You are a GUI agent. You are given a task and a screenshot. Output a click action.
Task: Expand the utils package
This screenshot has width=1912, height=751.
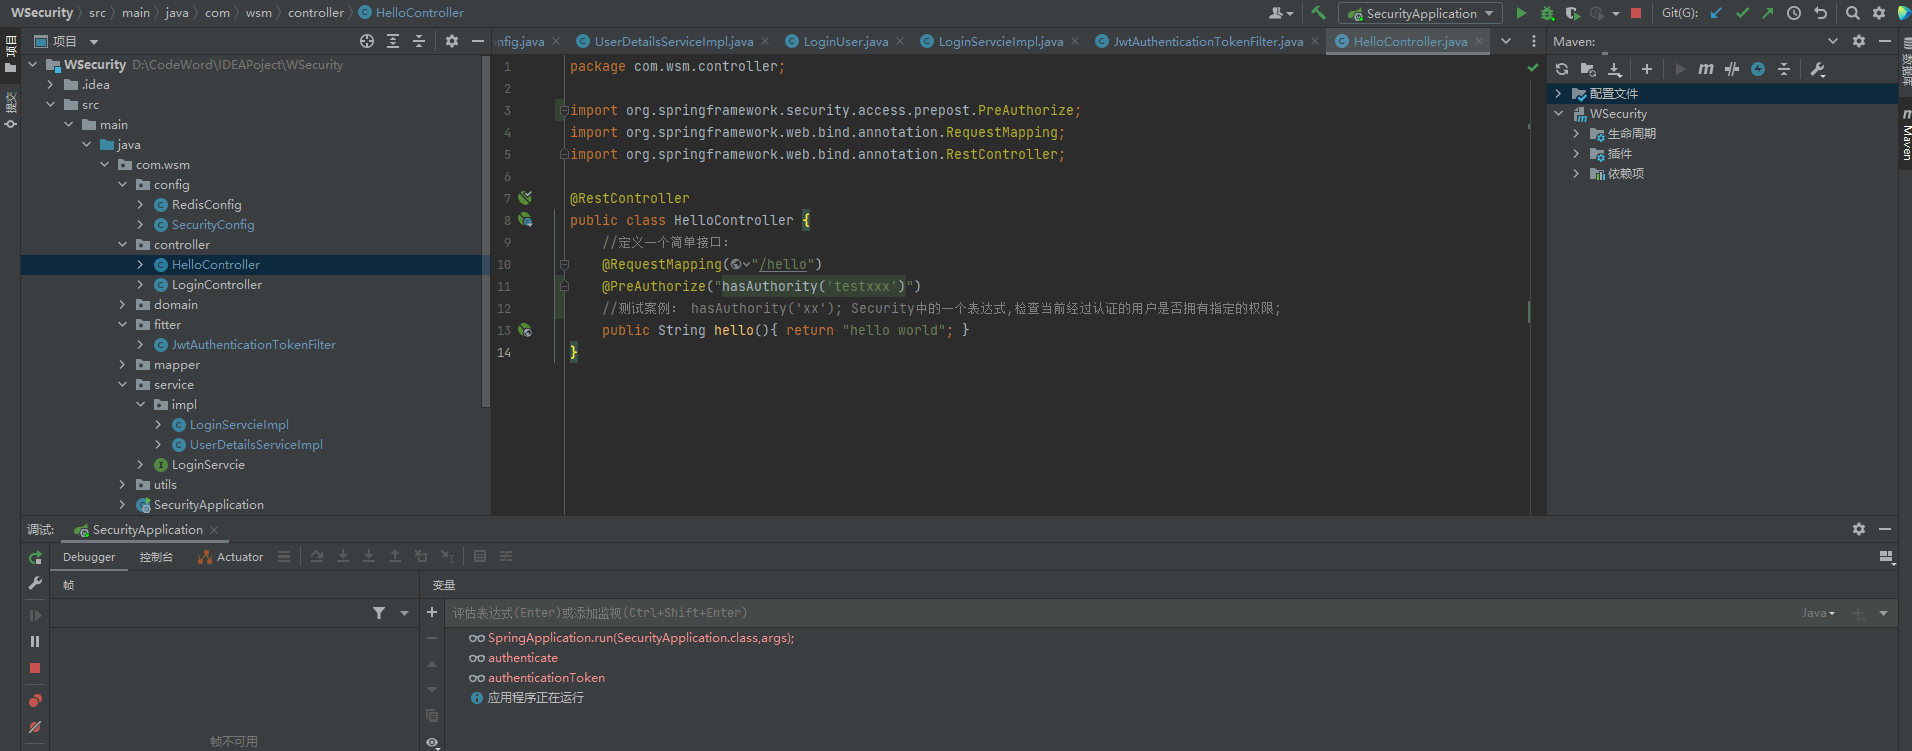tap(123, 485)
